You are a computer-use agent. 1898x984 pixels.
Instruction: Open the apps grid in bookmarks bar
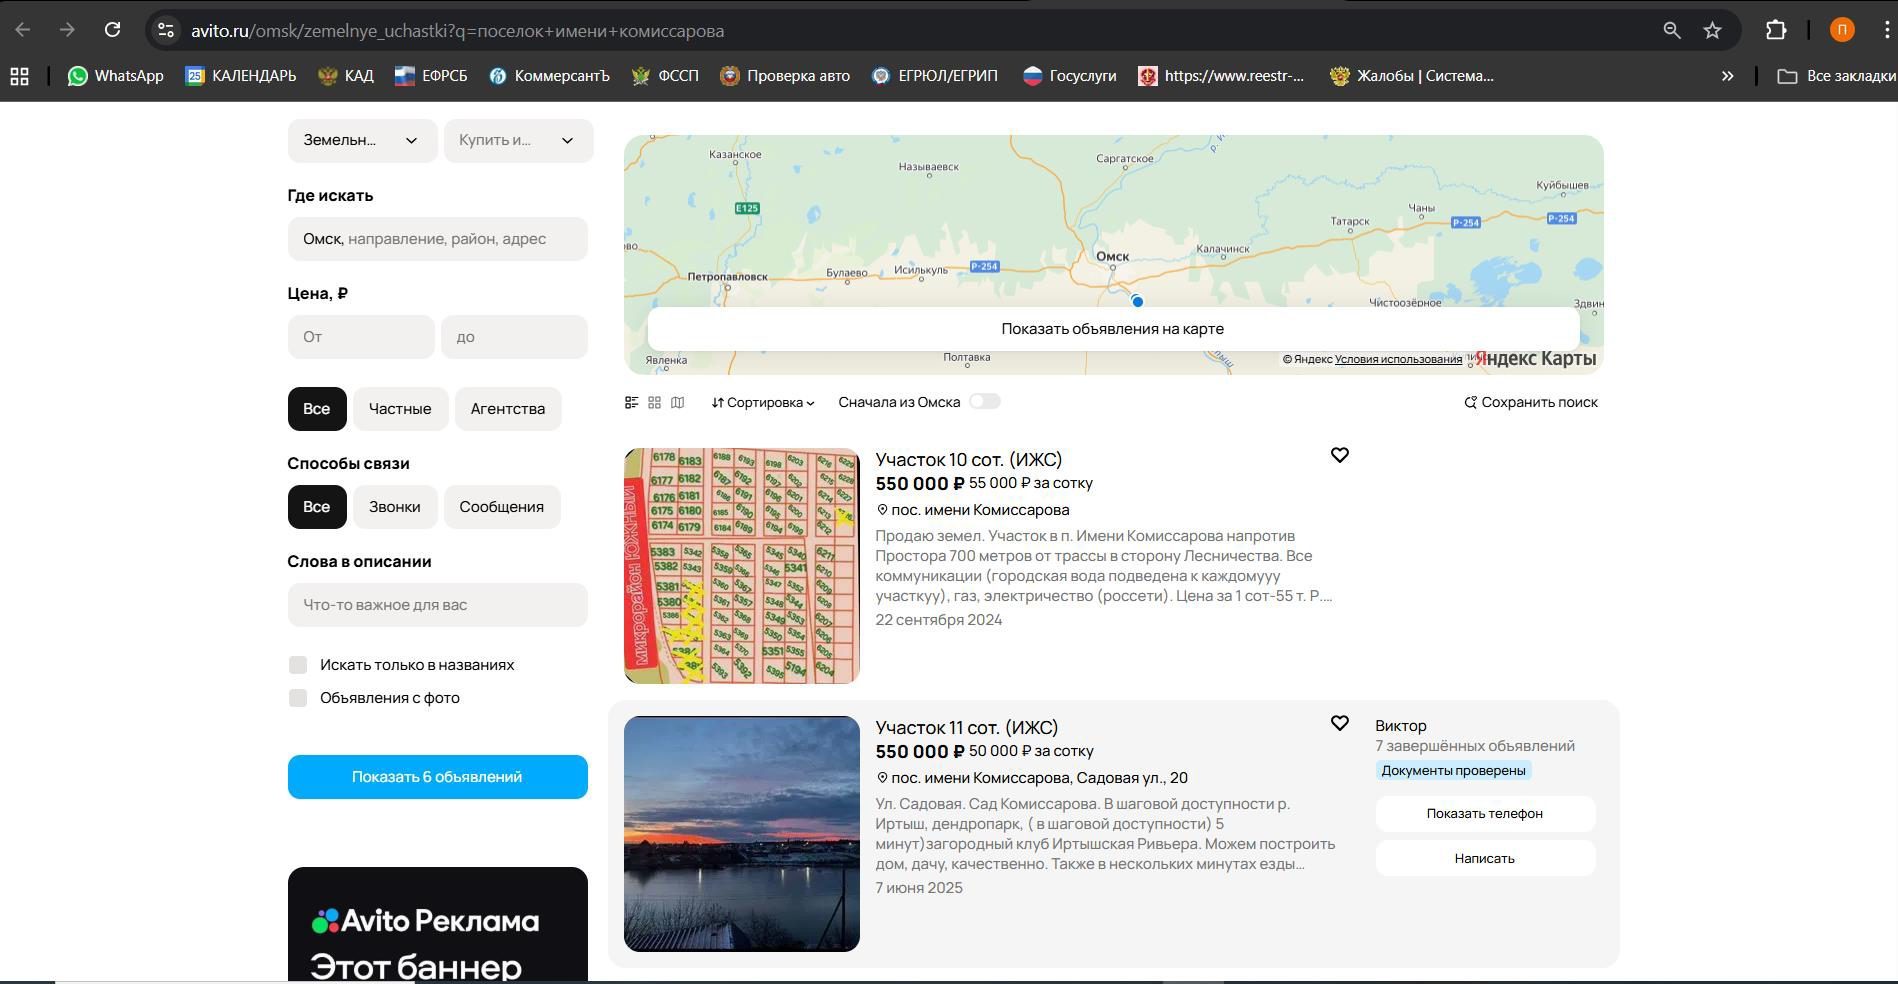click(19, 76)
